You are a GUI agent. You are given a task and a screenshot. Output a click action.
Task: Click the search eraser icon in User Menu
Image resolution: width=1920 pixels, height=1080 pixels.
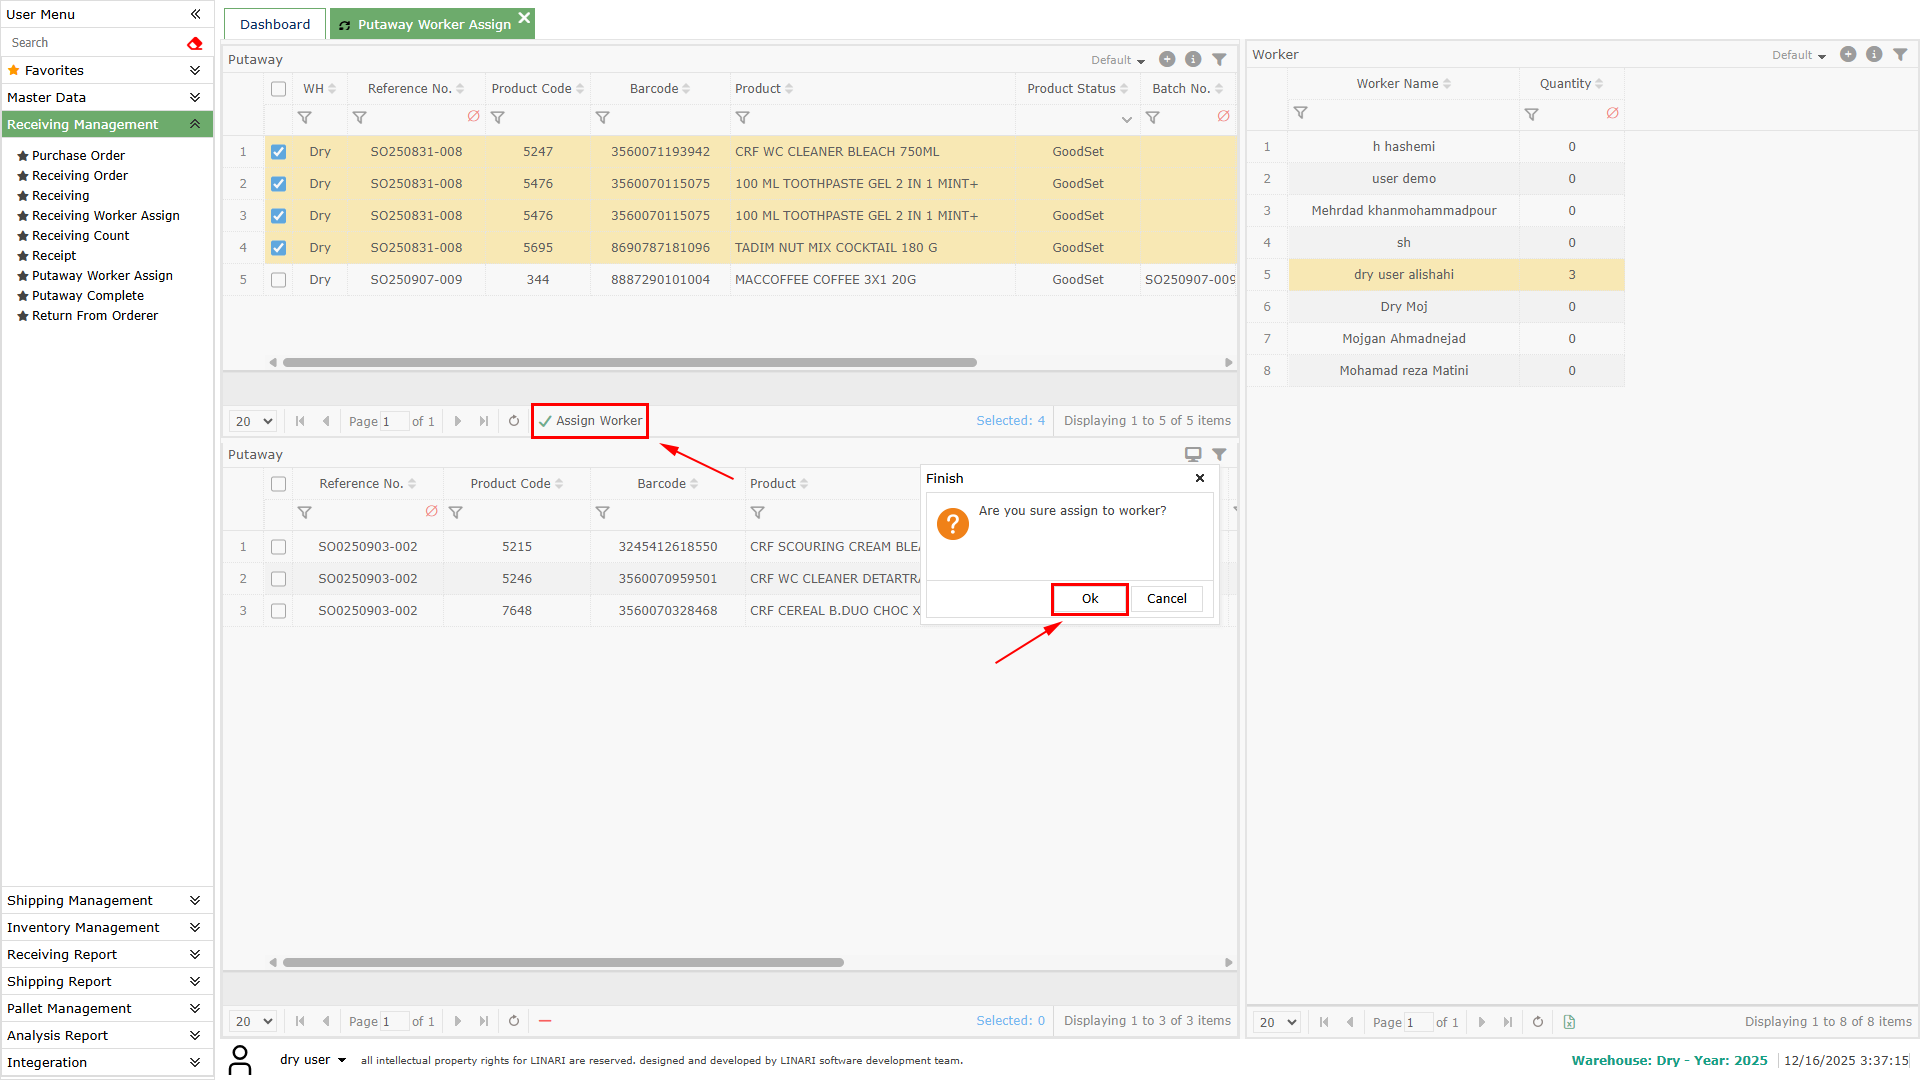click(195, 43)
